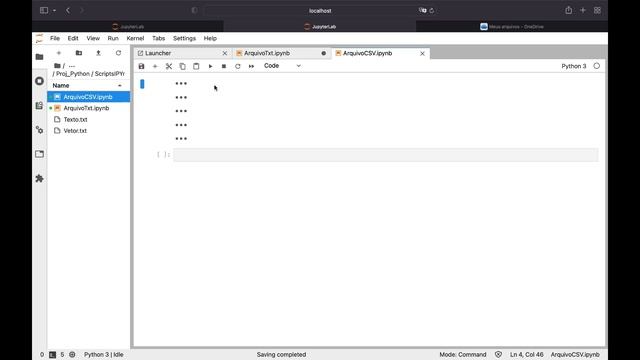Screen dimensions: 640x360
Task: Cut the selected cells
Action: pos(169,66)
